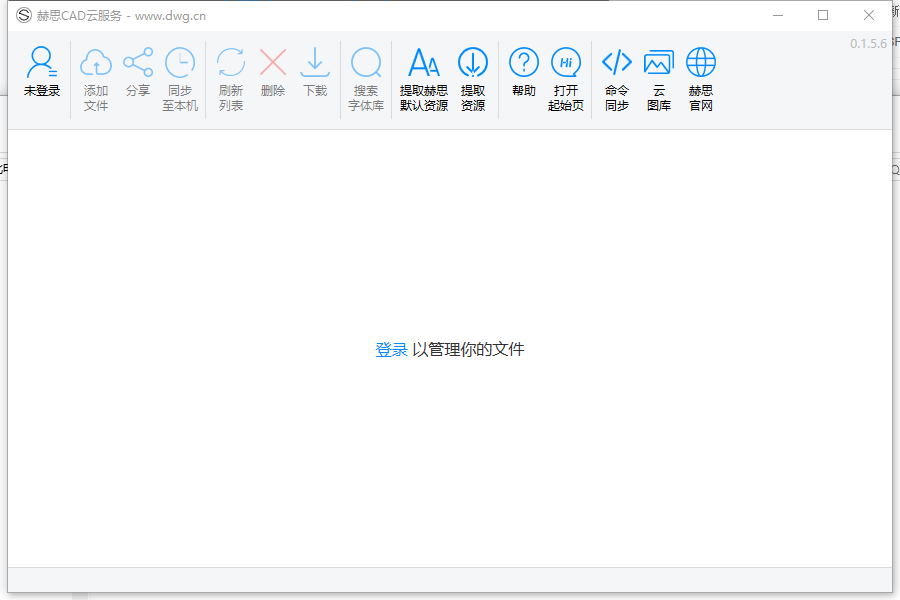Open 搜索字体库 font library search
Image resolution: width=900 pixels, height=600 pixels.
pyautogui.click(x=366, y=64)
